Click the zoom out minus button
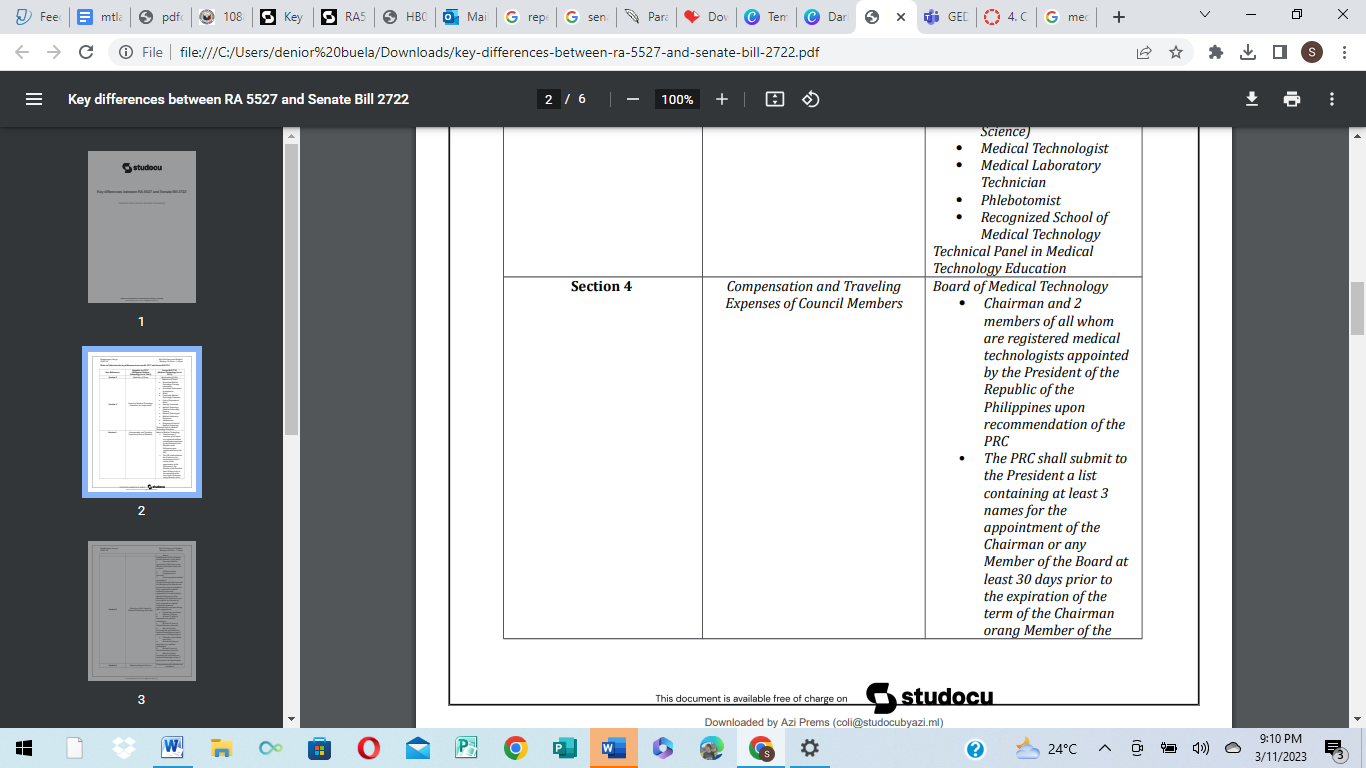1366x768 pixels. coord(632,99)
